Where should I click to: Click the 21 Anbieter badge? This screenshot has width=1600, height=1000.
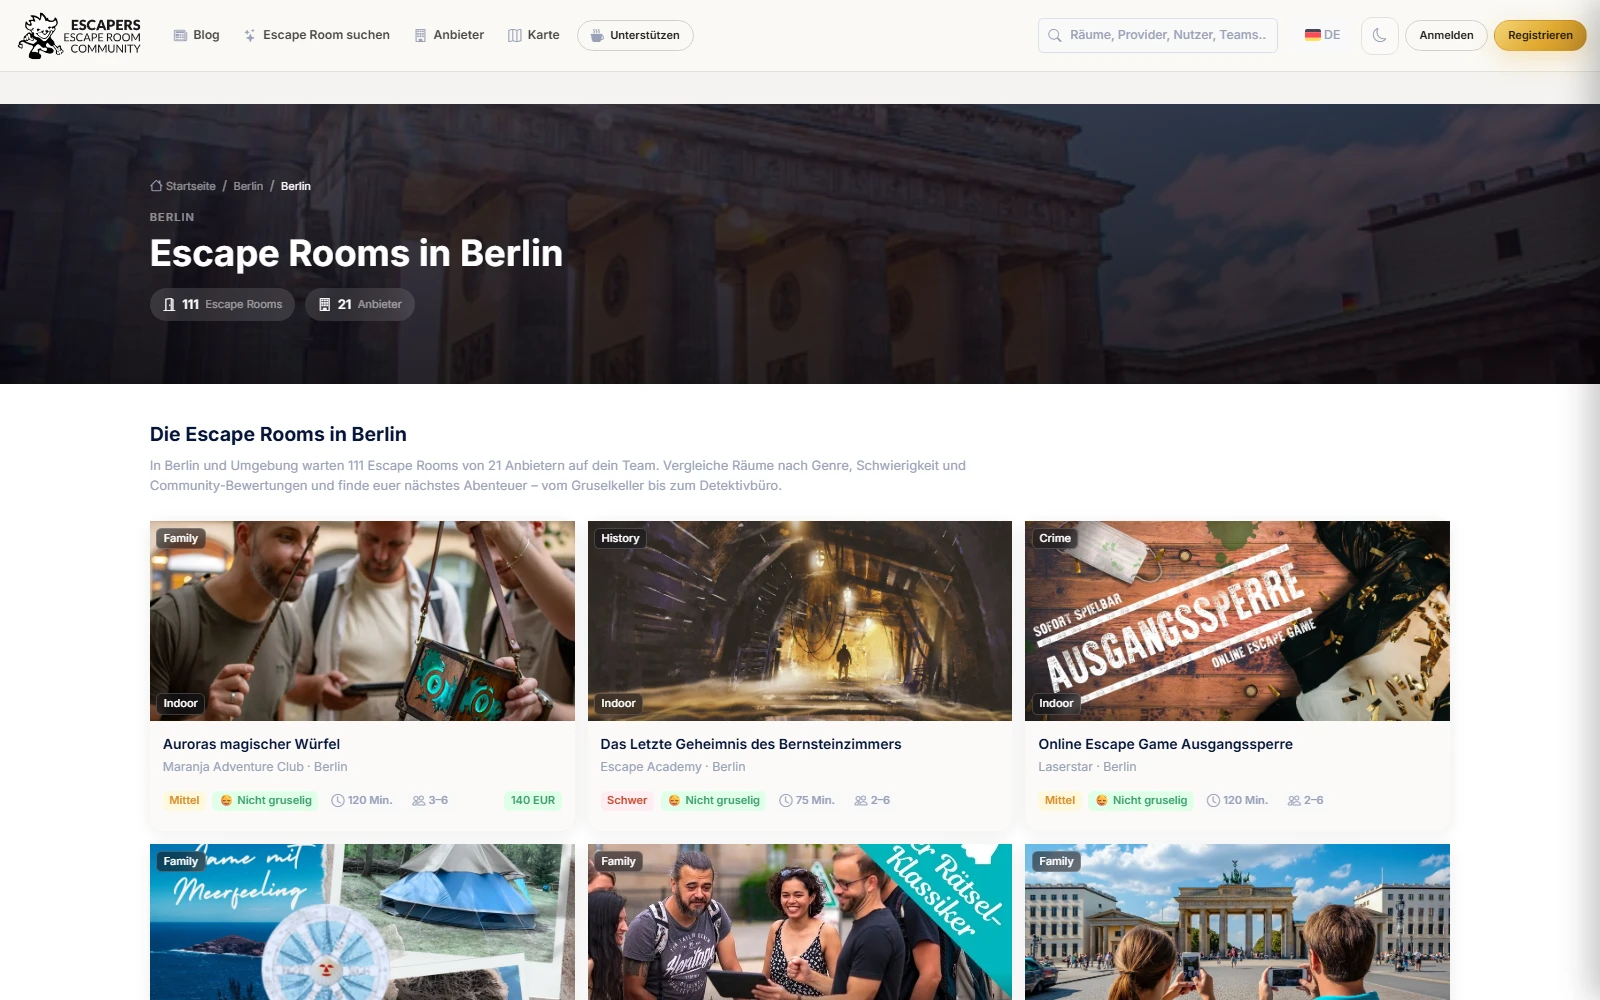[360, 304]
